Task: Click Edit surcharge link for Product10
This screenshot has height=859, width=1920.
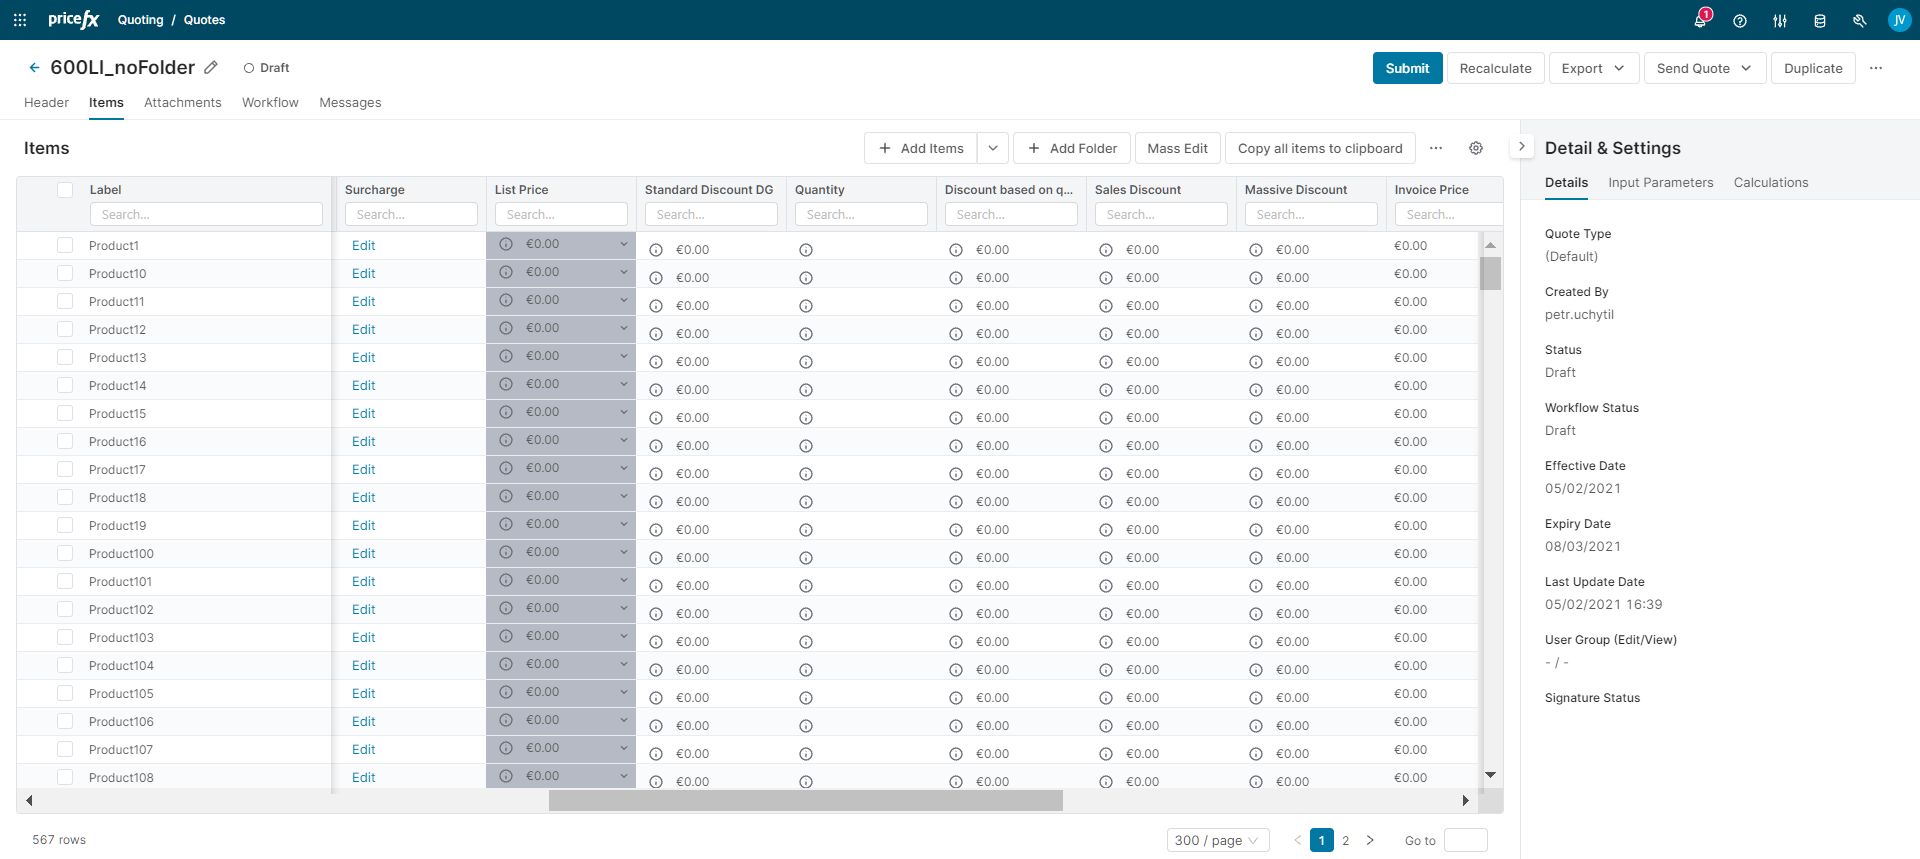Action: tap(364, 273)
